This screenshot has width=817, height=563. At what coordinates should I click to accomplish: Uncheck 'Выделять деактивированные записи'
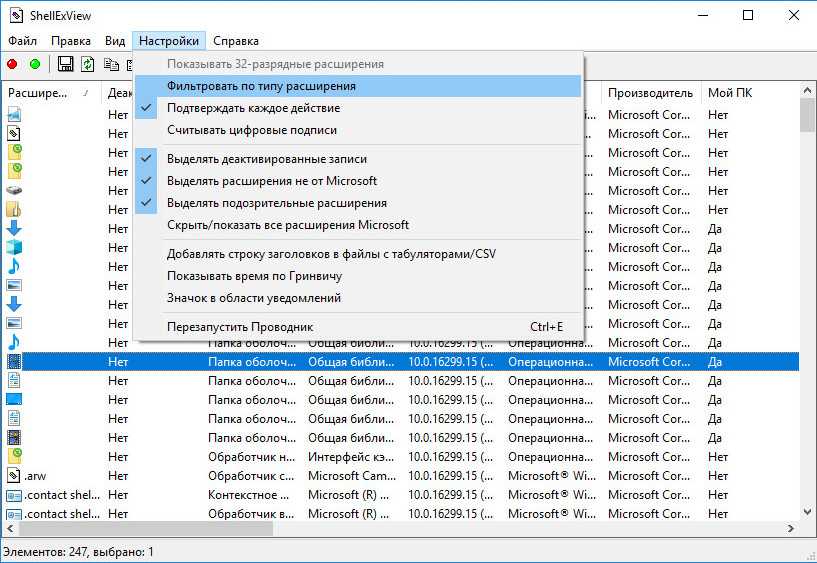point(266,159)
